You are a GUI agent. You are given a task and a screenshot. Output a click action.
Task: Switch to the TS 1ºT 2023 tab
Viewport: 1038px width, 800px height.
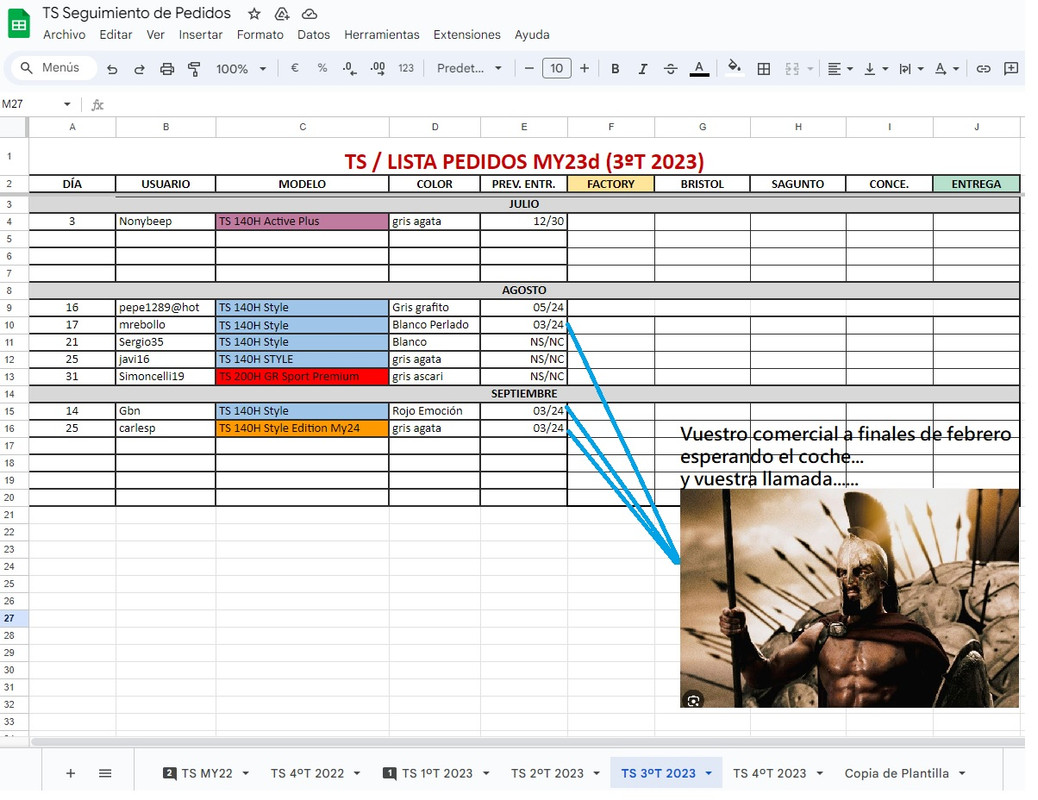[x=437, y=773]
